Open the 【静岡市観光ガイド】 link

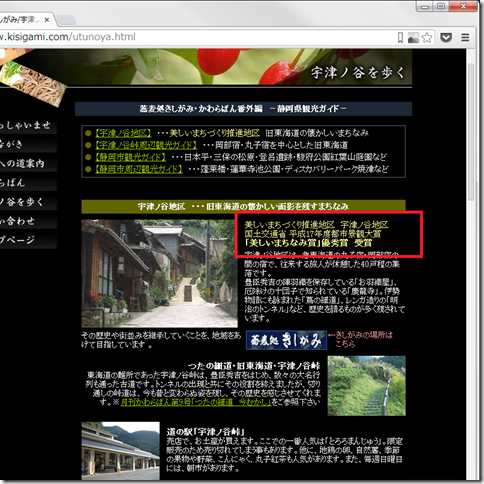pyautogui.click(x=130, y=157)
